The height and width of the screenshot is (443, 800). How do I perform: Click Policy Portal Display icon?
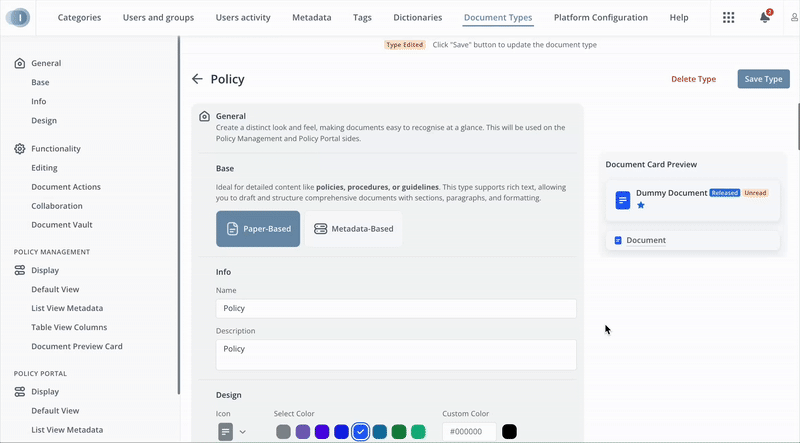19,391
